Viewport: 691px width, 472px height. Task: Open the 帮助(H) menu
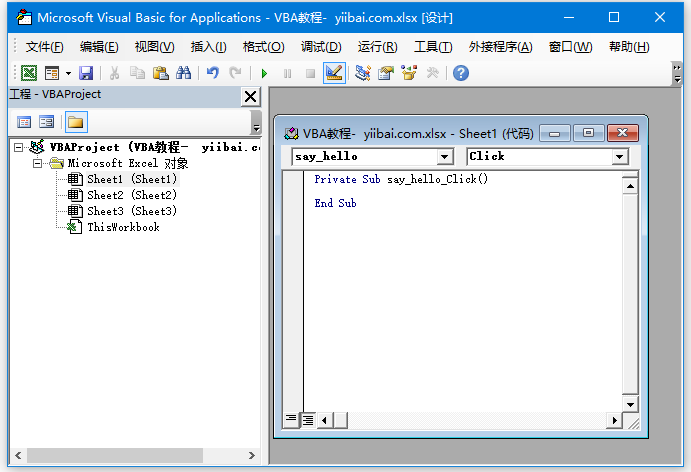point(629,47)
